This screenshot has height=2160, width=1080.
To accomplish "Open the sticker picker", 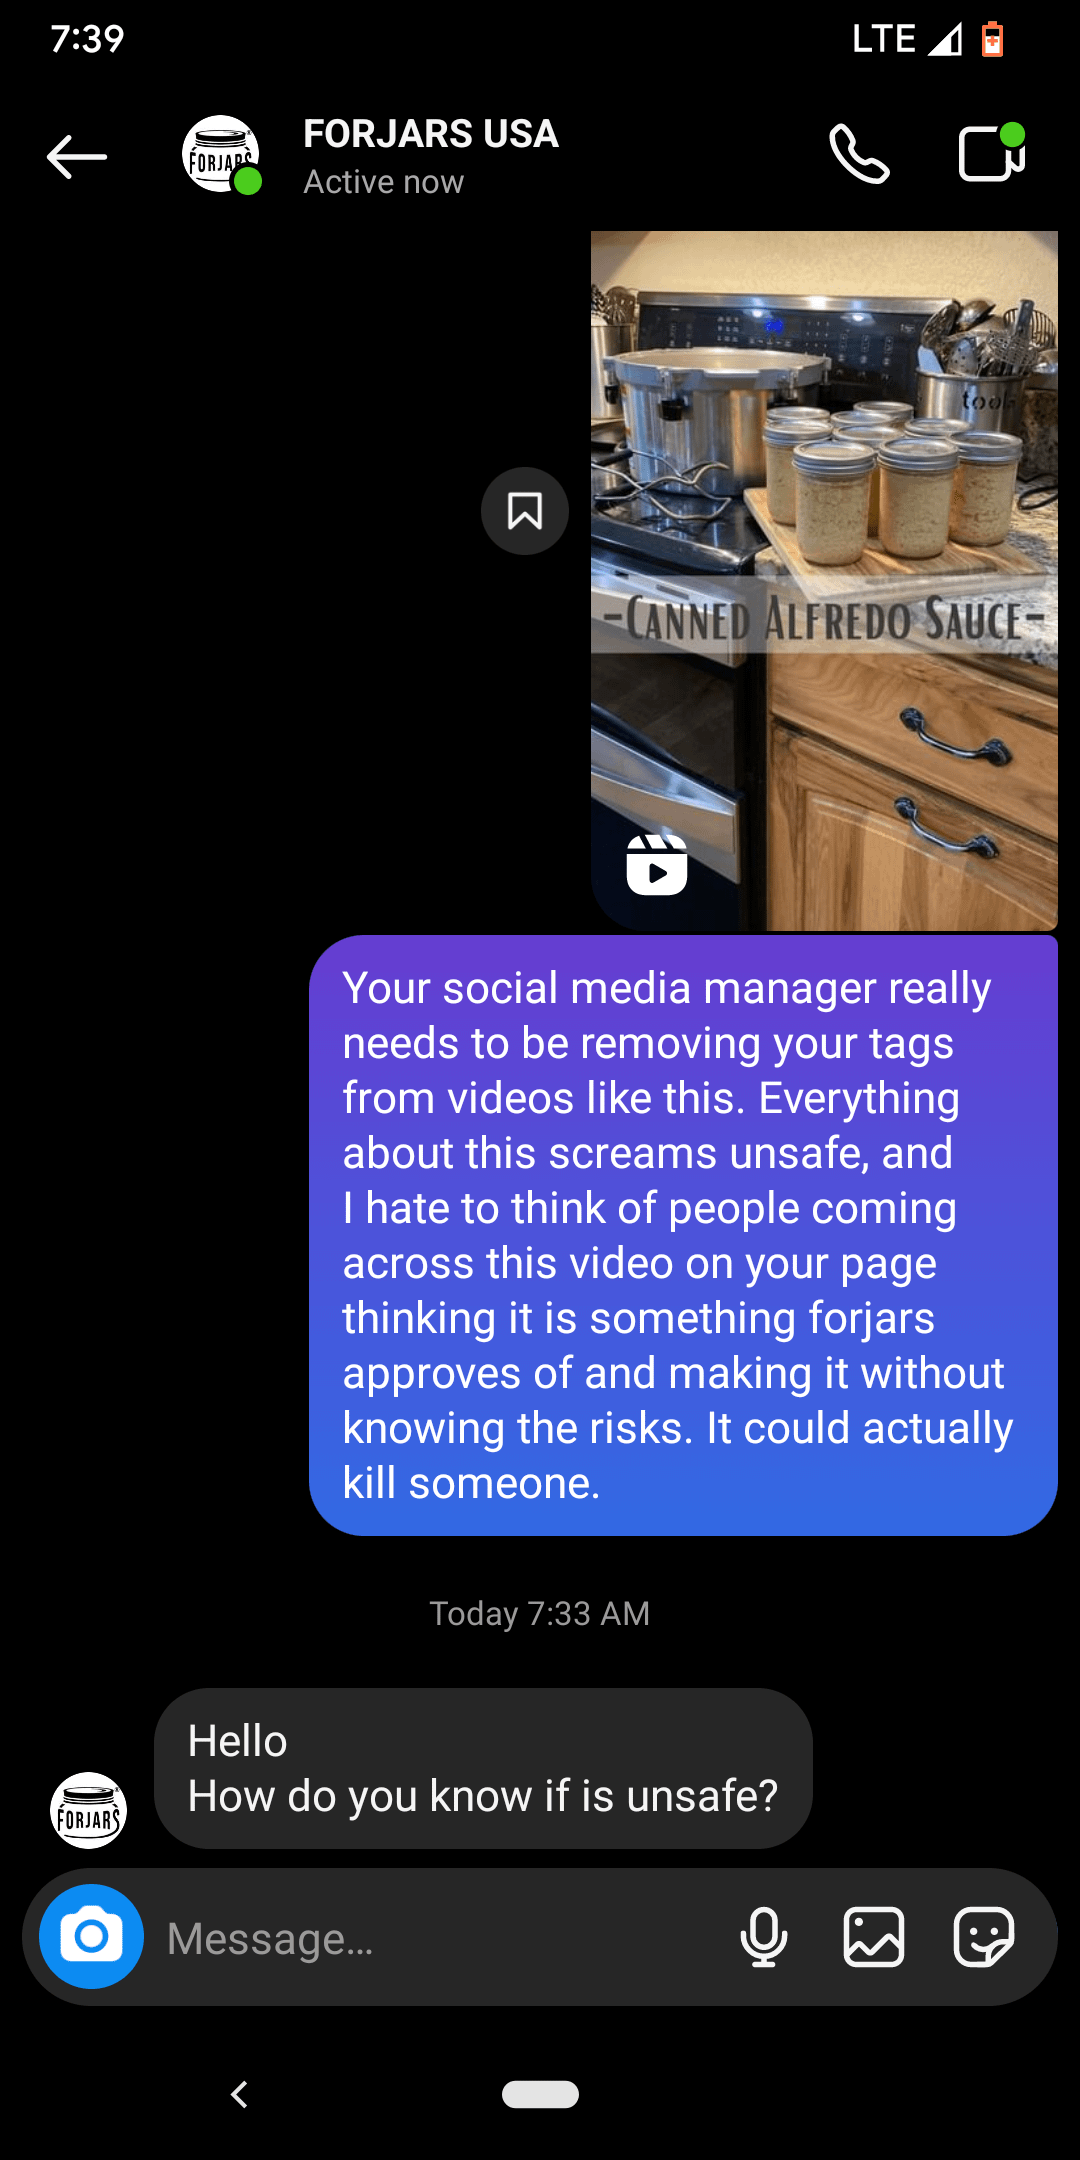I will pos(984,1937).
